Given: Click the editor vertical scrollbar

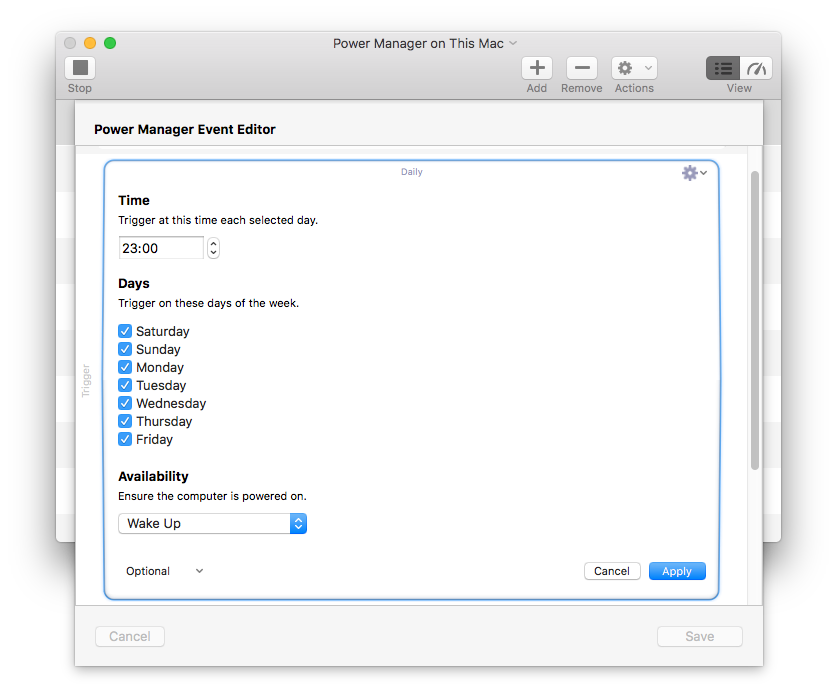Looking at the screenshot, I should tap(754, 320).
